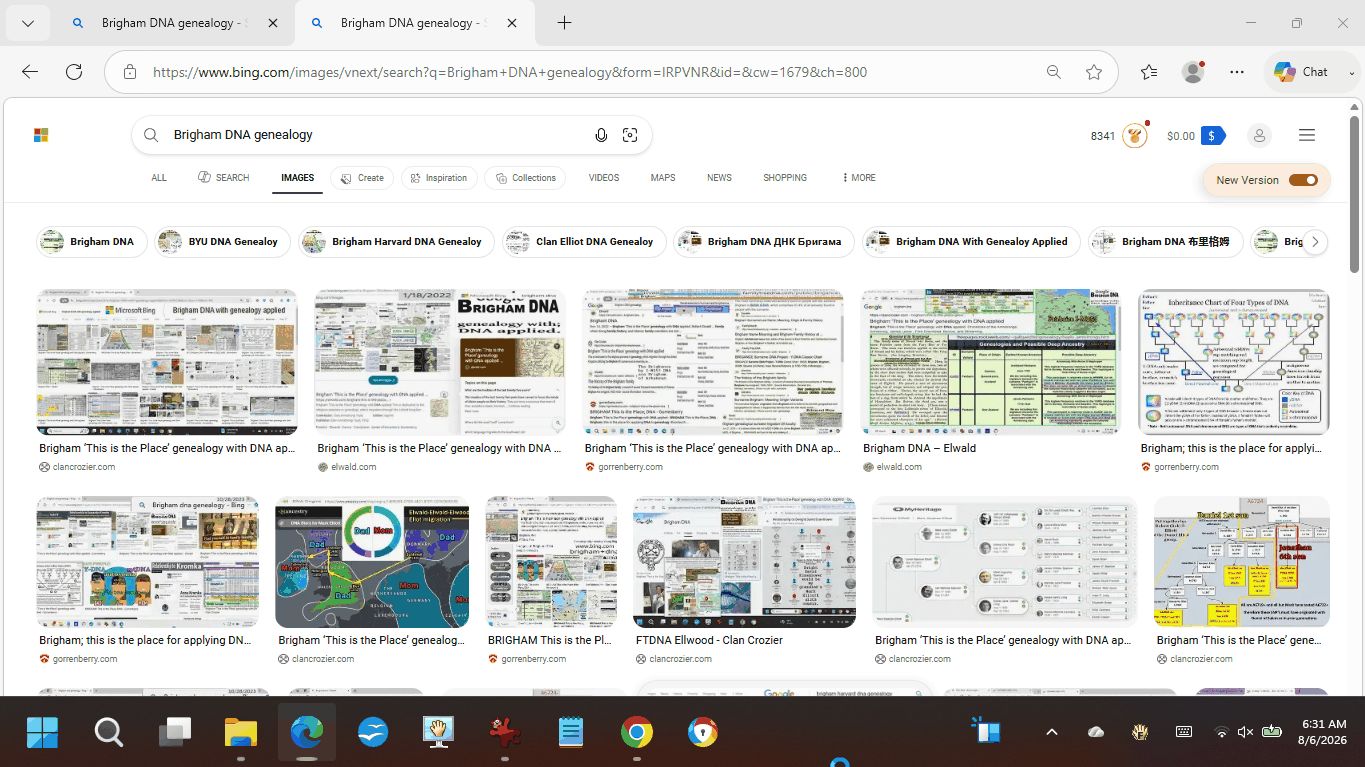Viewport: 1365px width, 767px height.
Task: Open the browser tab list chevron
Action: [x=28, y=23]
